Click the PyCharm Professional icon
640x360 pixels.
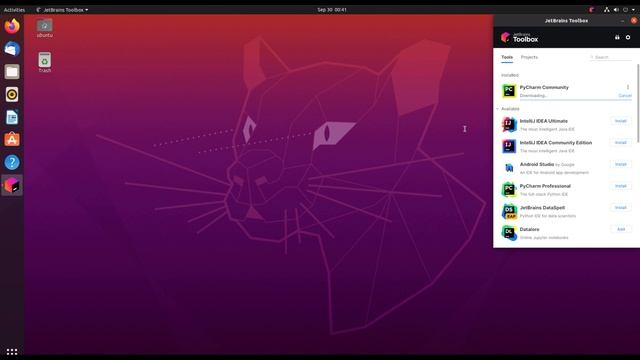tap(509, 189)
